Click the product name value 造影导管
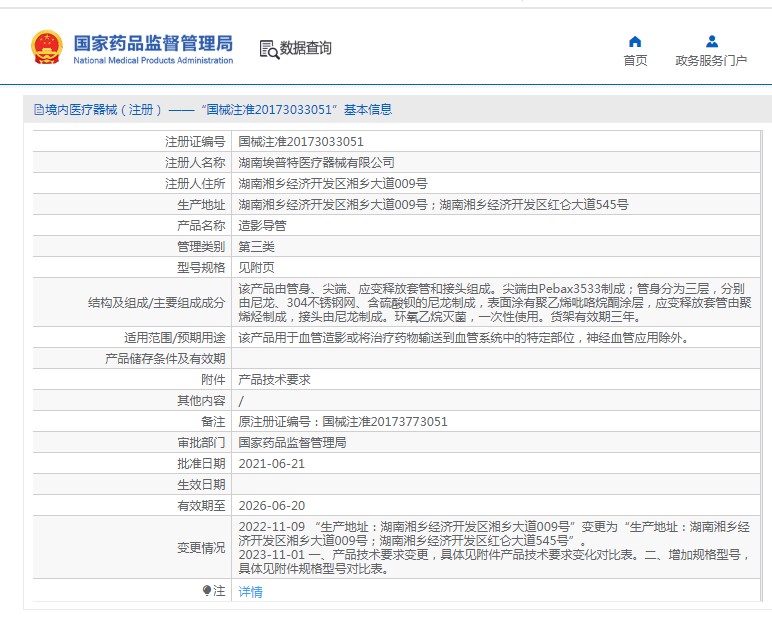The width and height of the screenshot is (772, 618). tap(262, 225)
